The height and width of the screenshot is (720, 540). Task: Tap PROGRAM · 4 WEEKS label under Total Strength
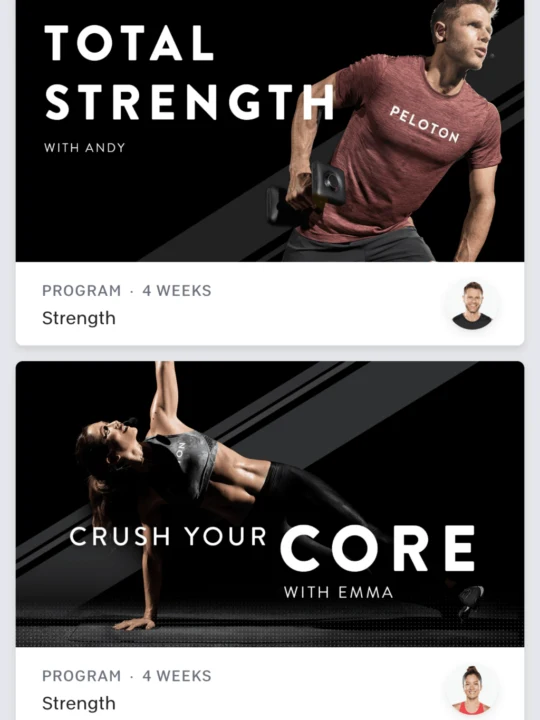[127, 291]
